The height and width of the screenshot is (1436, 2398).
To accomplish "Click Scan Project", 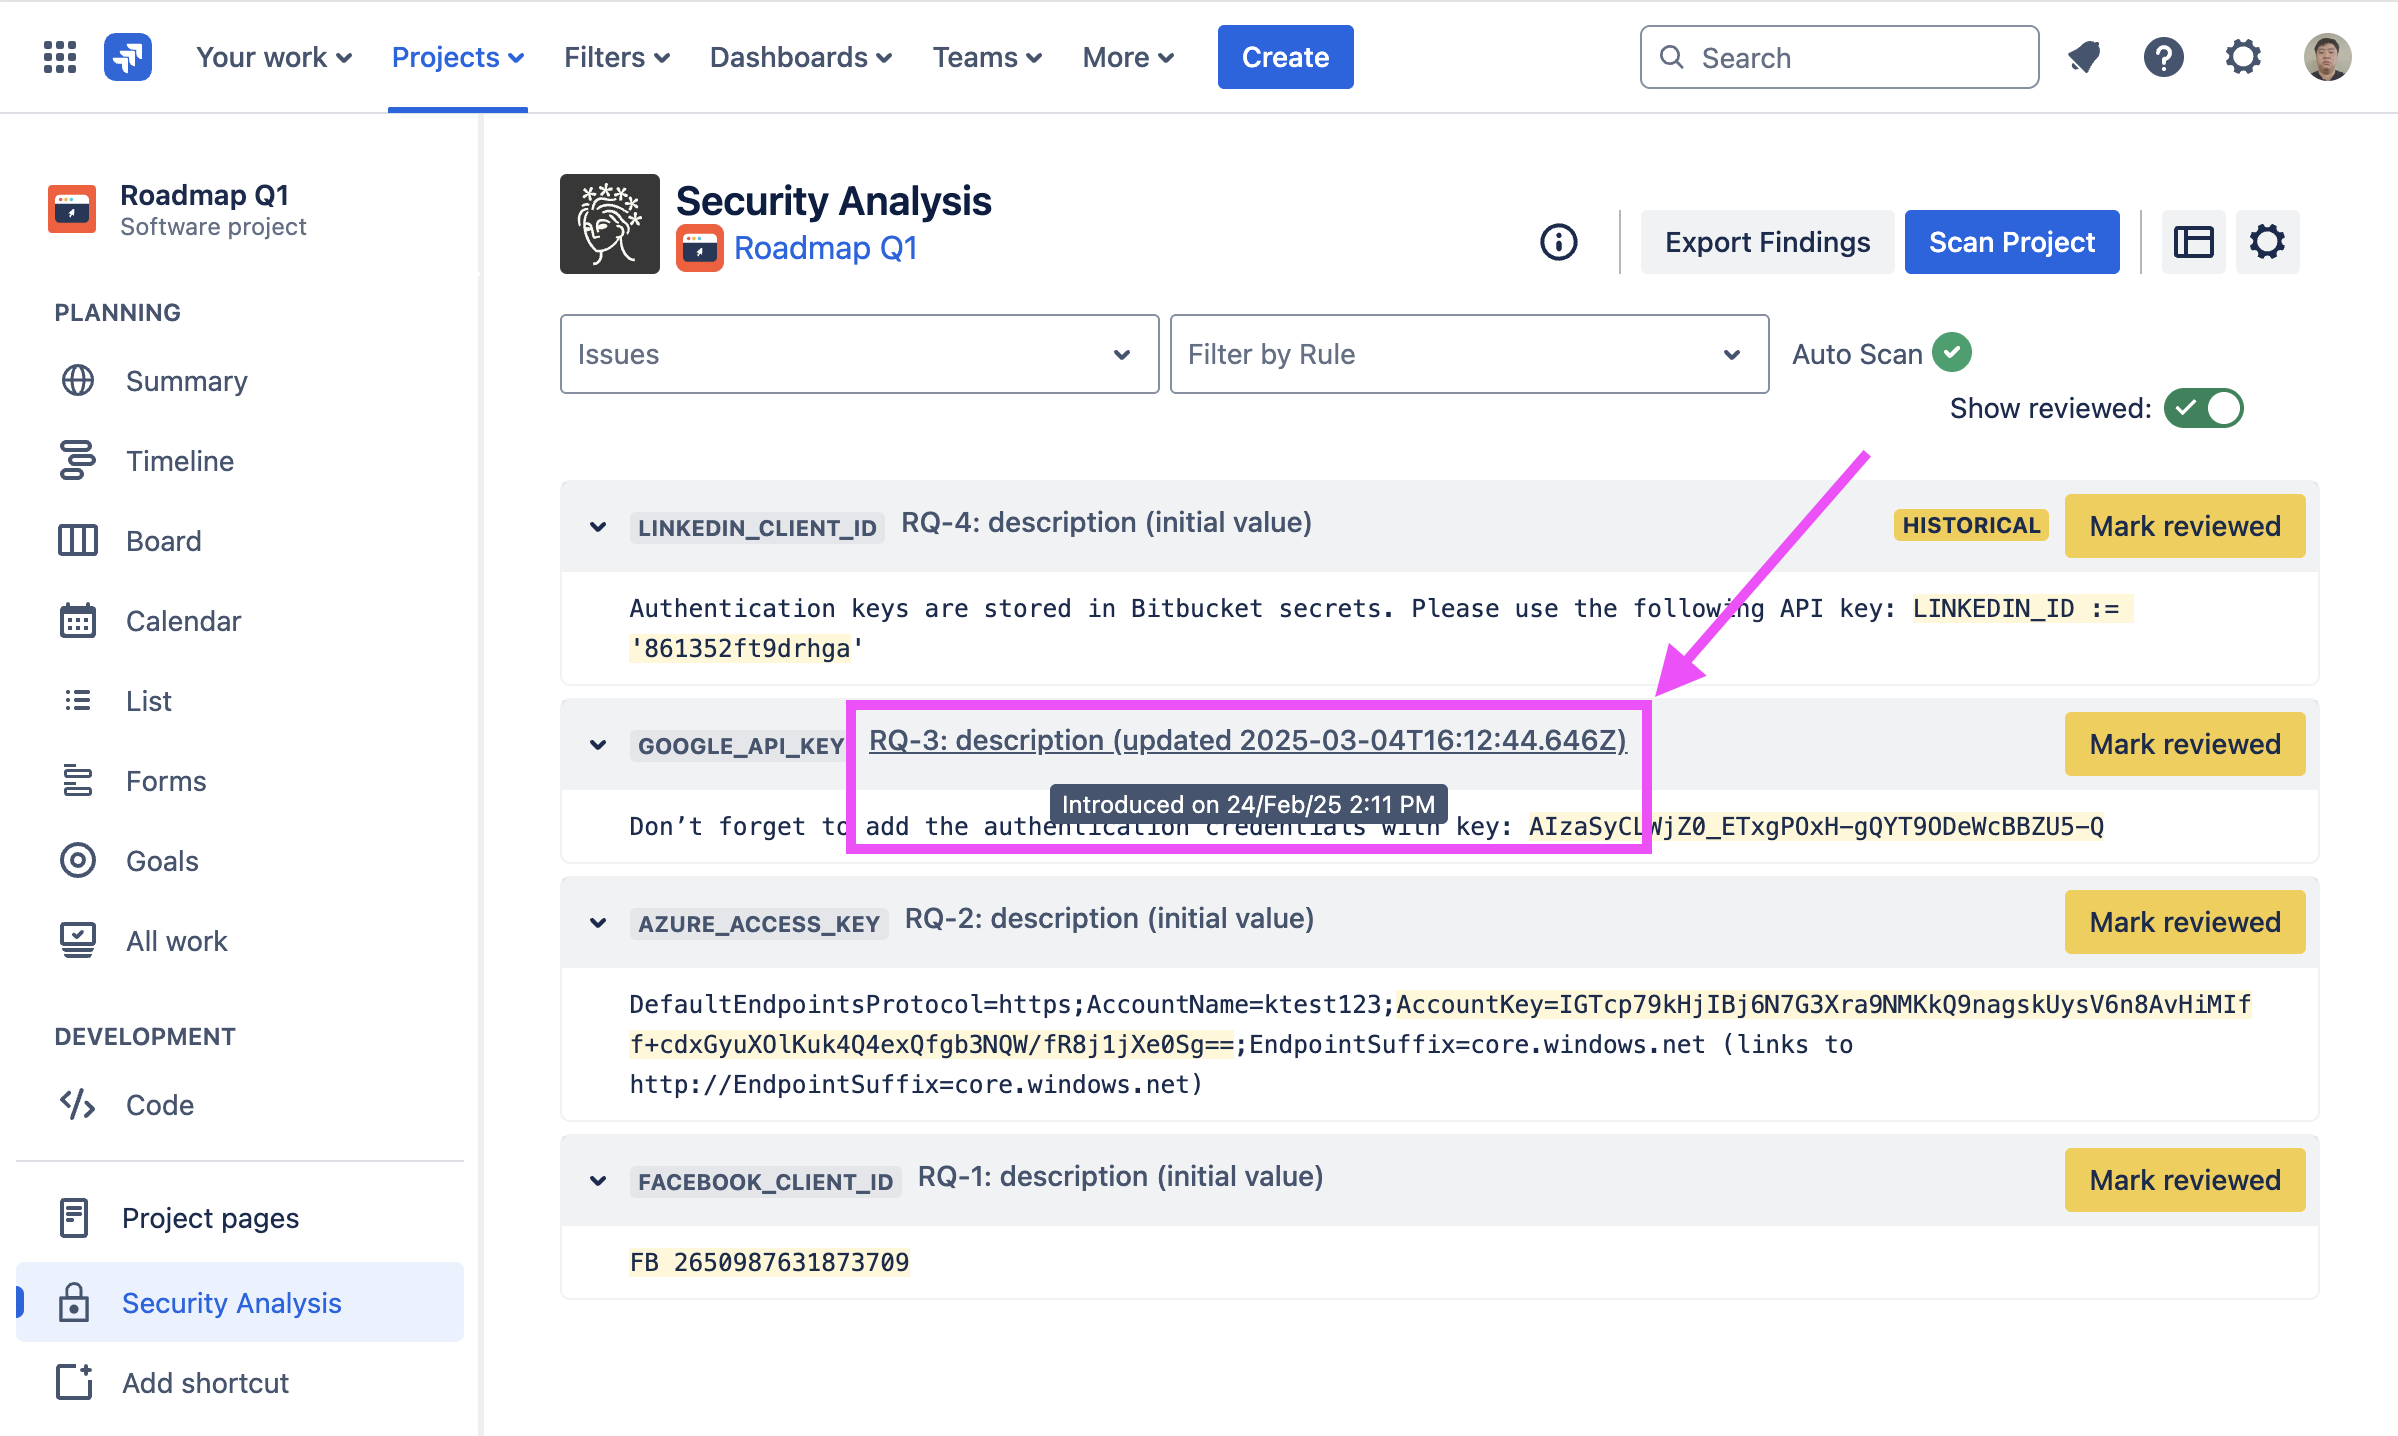I will tap(2011, 242).
